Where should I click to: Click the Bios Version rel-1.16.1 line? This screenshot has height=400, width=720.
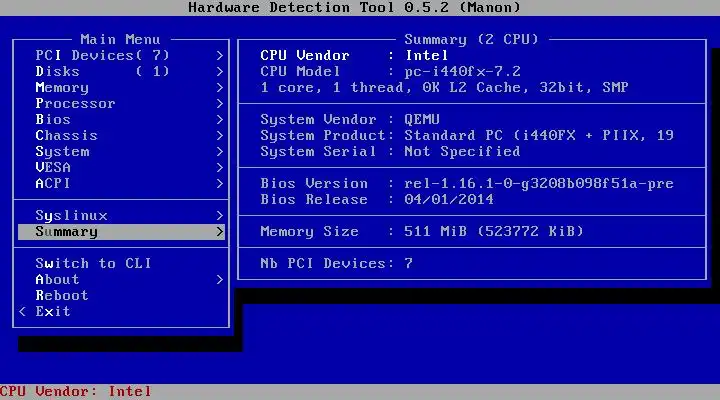tap(467, 184)
